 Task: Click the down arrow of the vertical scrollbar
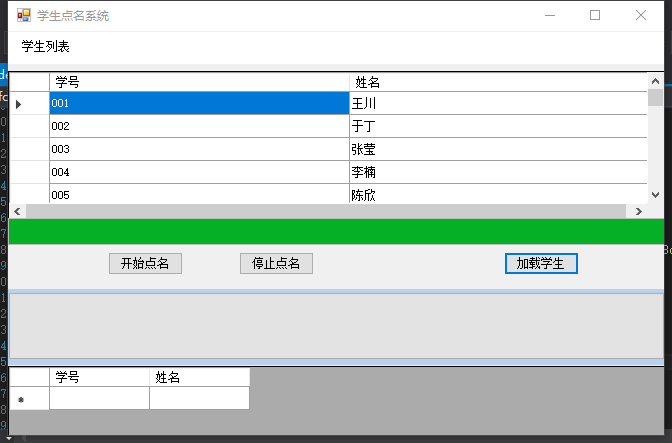point(655,195)
